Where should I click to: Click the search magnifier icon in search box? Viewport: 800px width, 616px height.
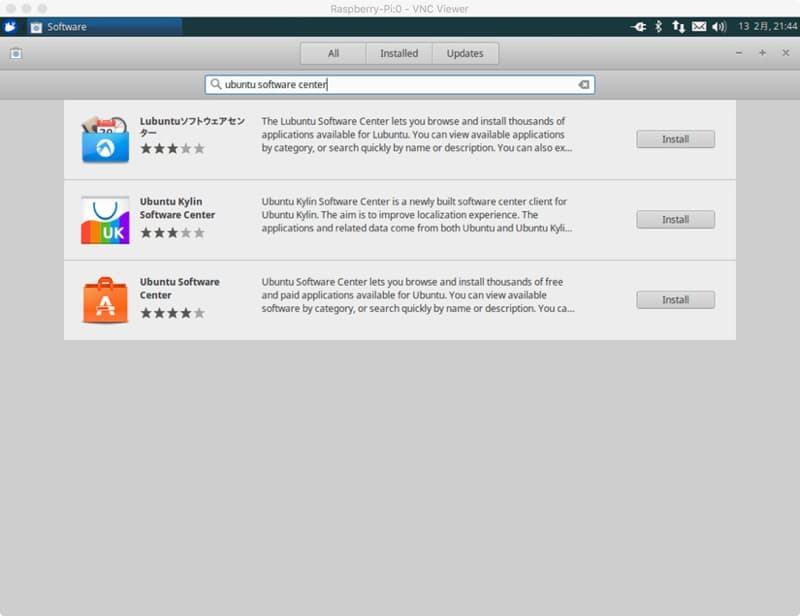pos(216,84)
